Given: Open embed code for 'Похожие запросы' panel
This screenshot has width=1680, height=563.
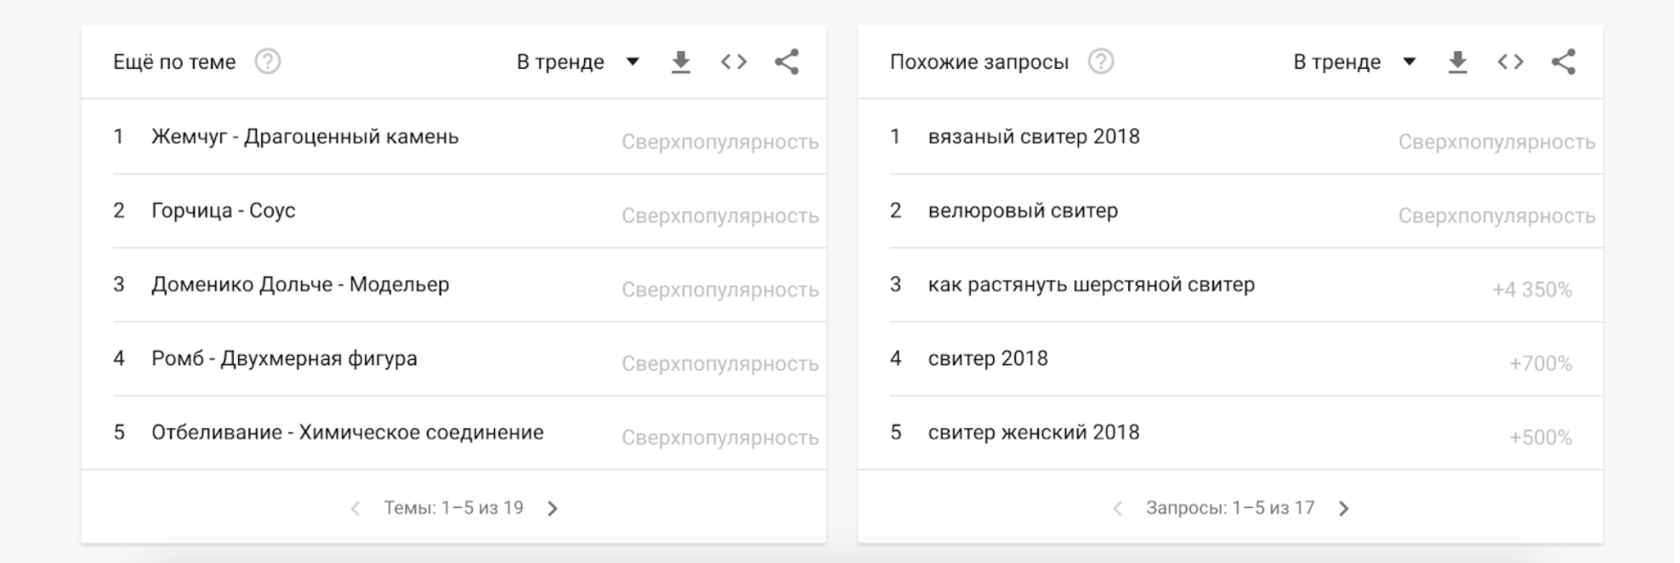Looking at the screenshot, I should (x=1510, y=62).
